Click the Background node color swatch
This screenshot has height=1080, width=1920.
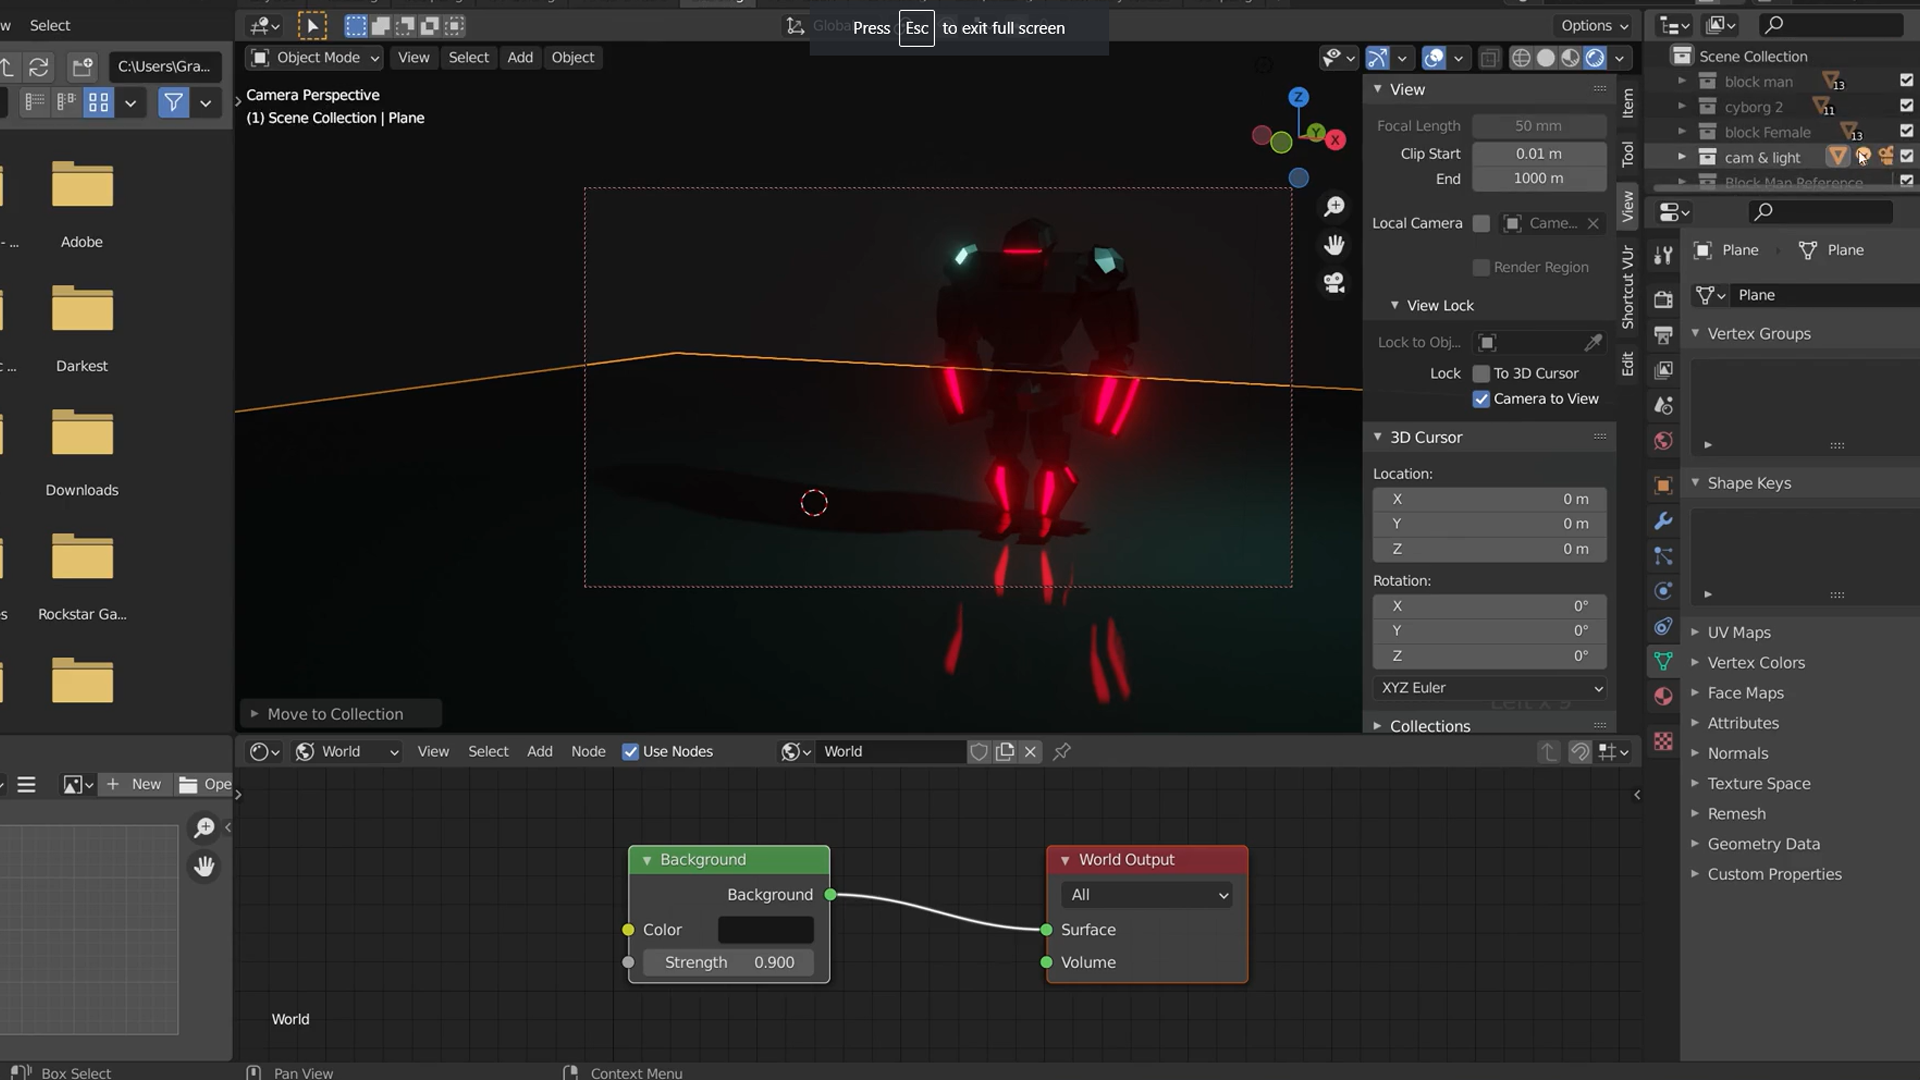[x=766, y=930]
